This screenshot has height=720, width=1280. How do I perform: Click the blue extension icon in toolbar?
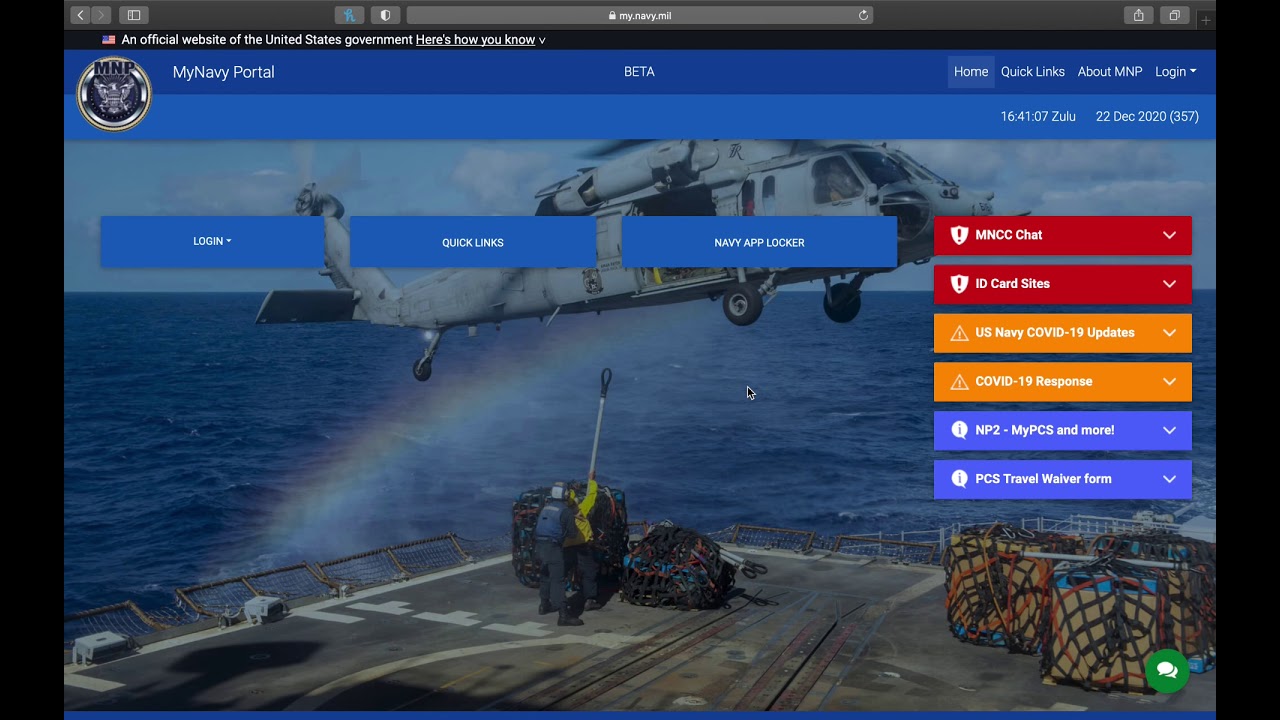(x=349, y=15)
